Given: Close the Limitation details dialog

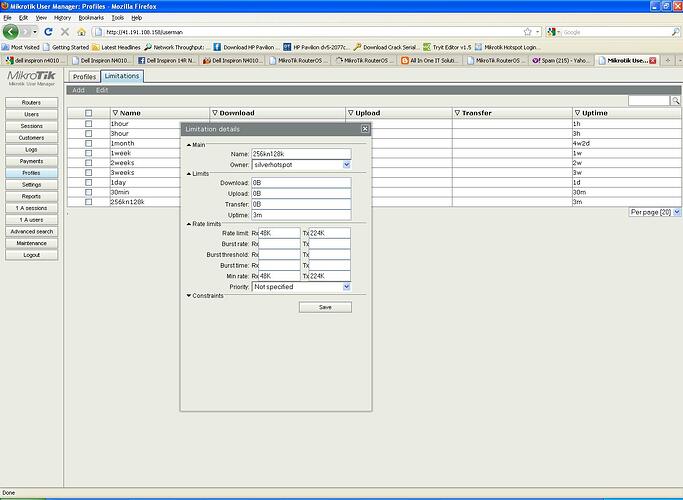Looking at the screenshot, I should point(365,129).
